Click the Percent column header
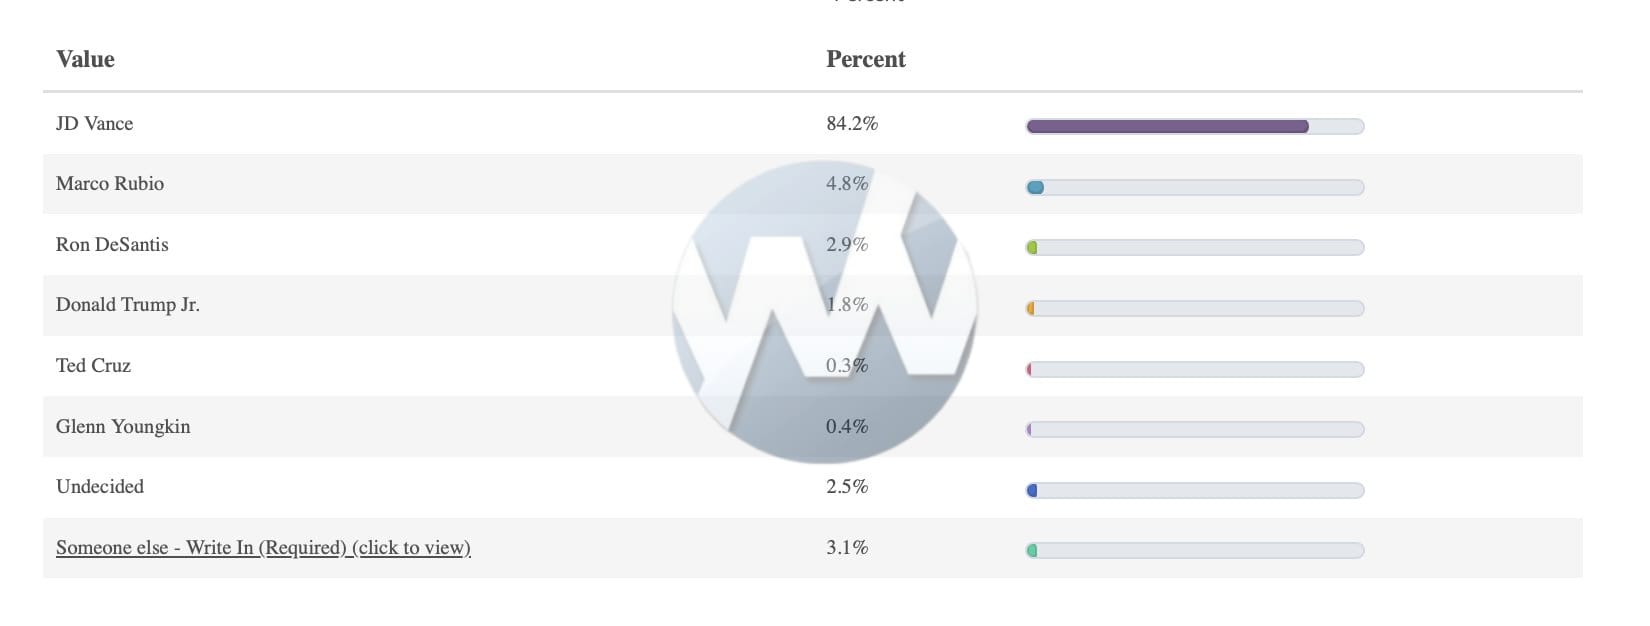 865,60
